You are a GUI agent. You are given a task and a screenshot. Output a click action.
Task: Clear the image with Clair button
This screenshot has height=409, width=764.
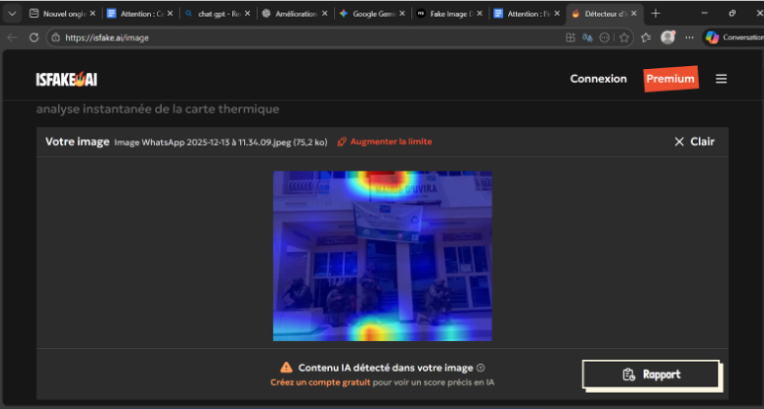coord(694,142)
